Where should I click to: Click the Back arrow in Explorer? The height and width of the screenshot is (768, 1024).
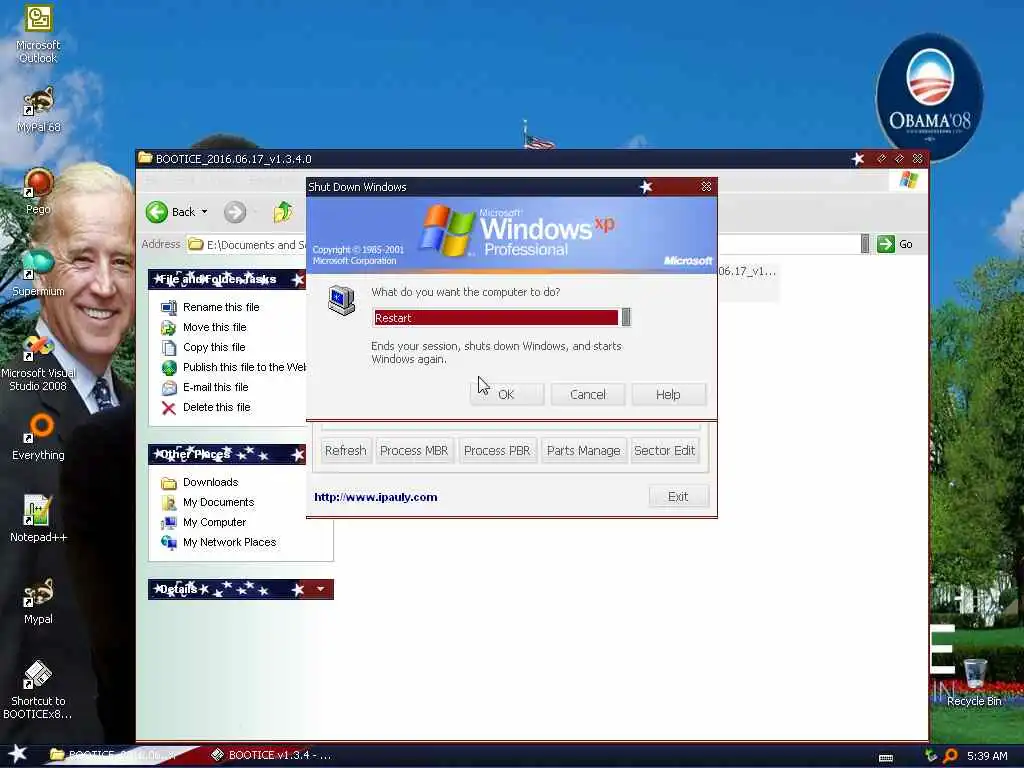pyautogui.click(x=157, y=212)
